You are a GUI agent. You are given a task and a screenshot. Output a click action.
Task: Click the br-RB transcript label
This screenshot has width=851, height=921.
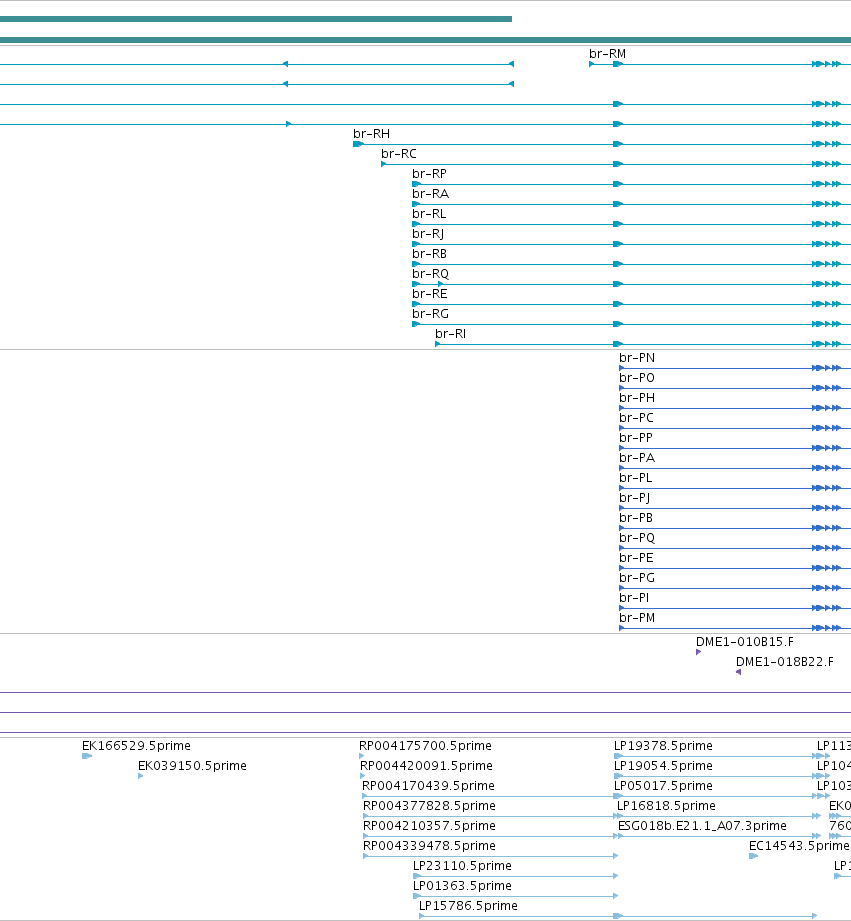pyautogui.click(x=429, y=253)
